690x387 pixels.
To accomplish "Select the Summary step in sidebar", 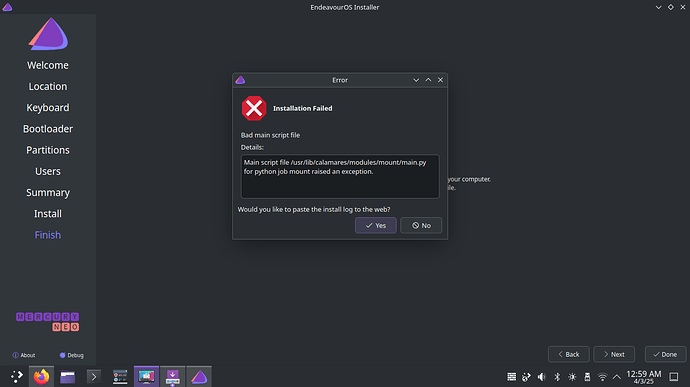I will tap(48, 192).
